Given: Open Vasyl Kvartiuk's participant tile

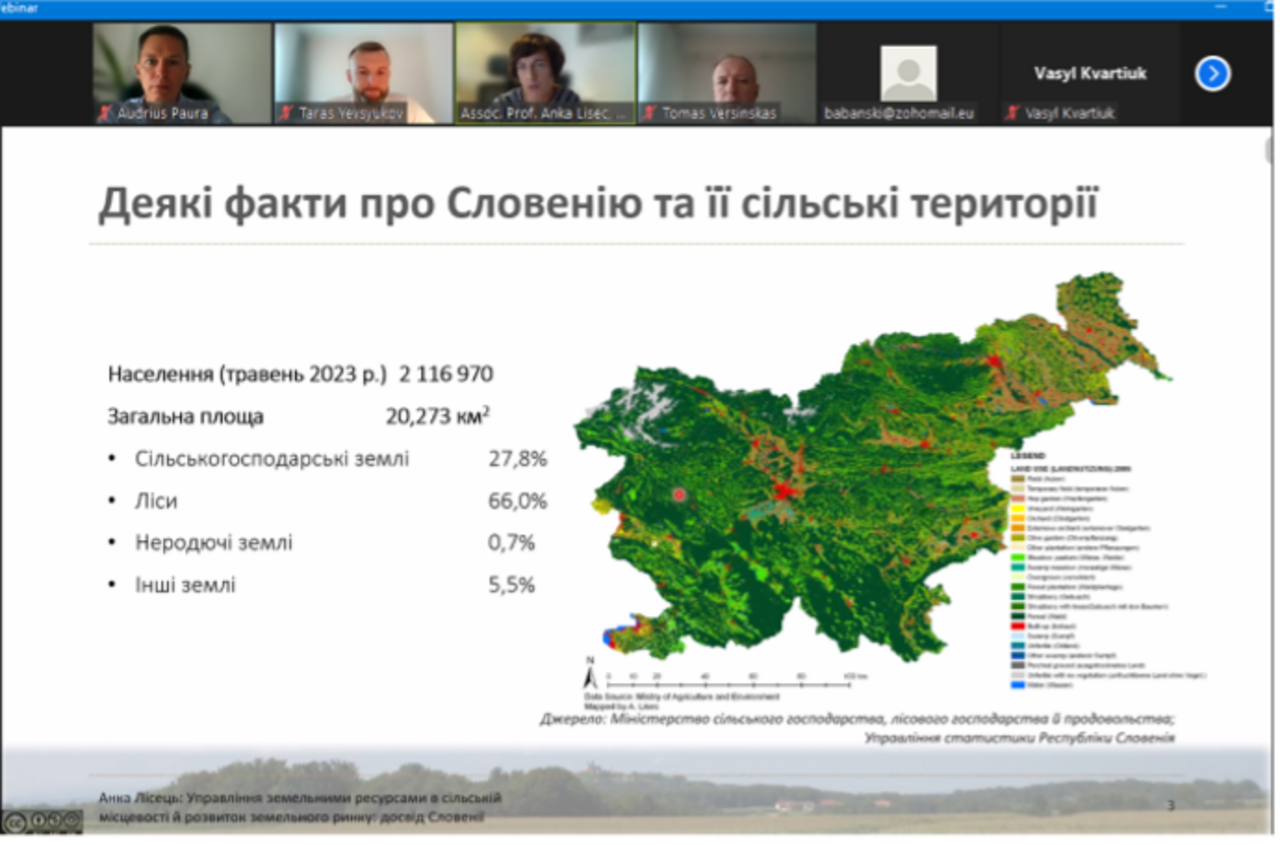Looking at the screenshot, I should click(1089, 73).
